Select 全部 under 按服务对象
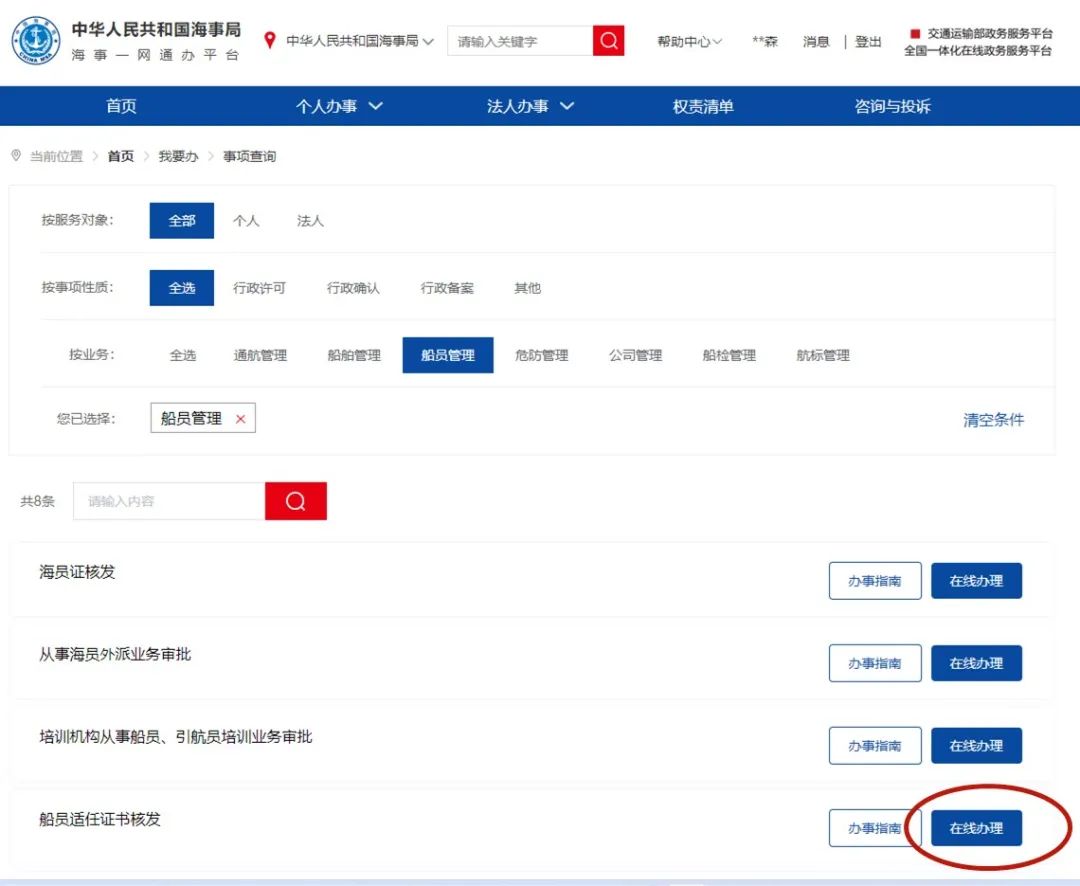Screen dimensions: 1080x886 click(182, 220)
